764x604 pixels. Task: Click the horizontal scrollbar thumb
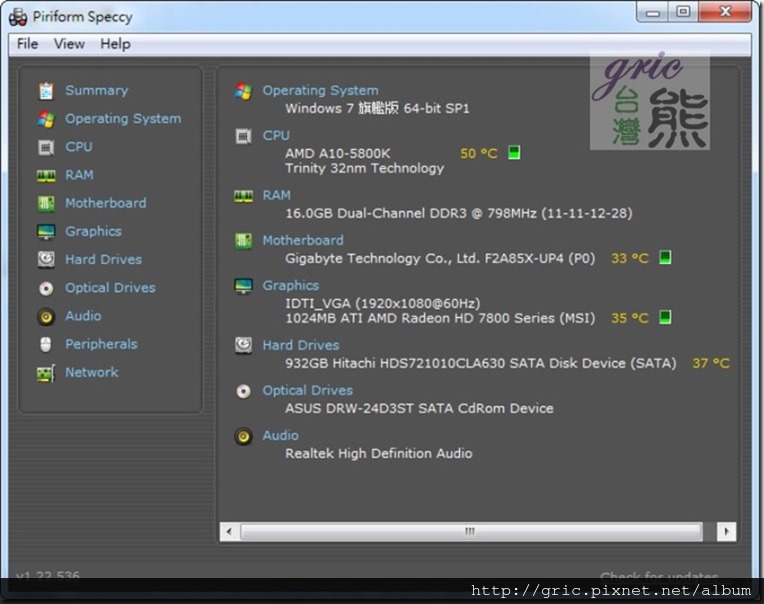click(471, 531)
